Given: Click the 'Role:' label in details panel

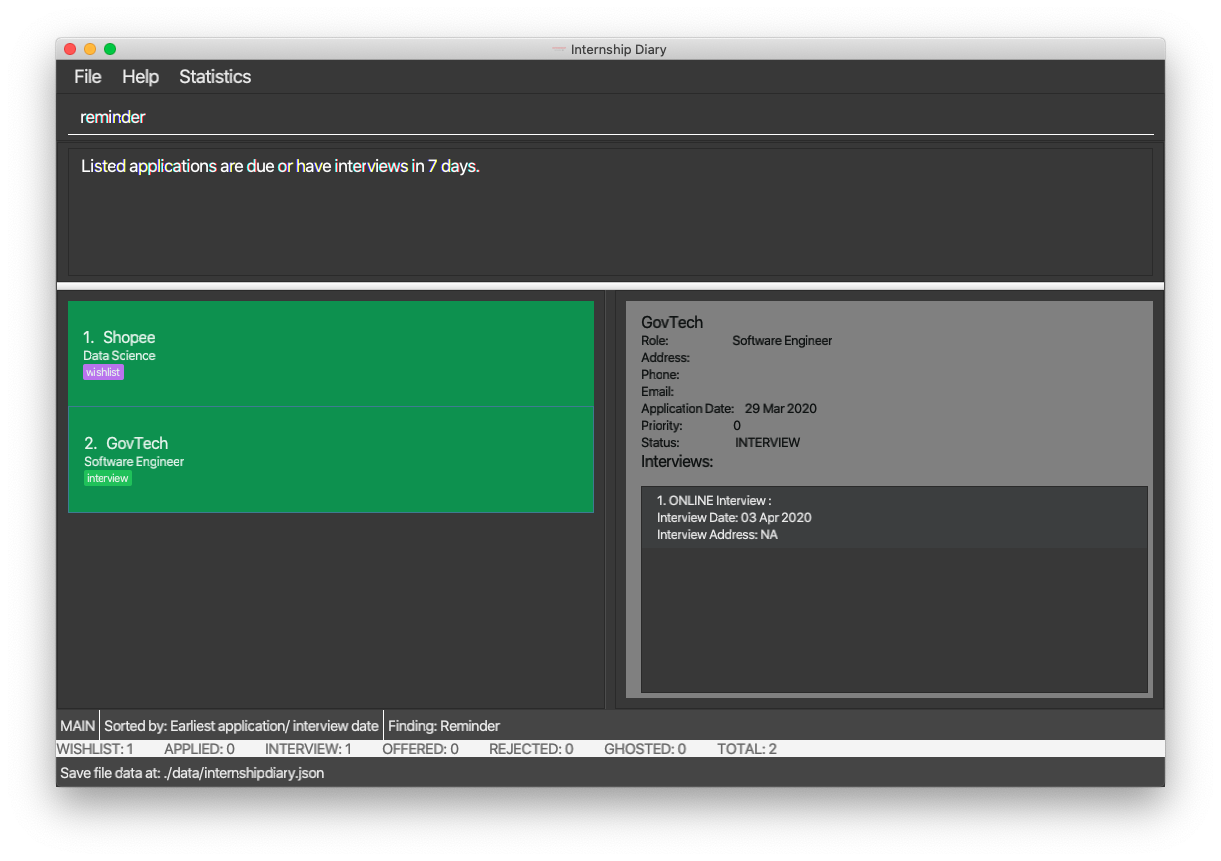Looking at the screenshot, I should 655,340.
